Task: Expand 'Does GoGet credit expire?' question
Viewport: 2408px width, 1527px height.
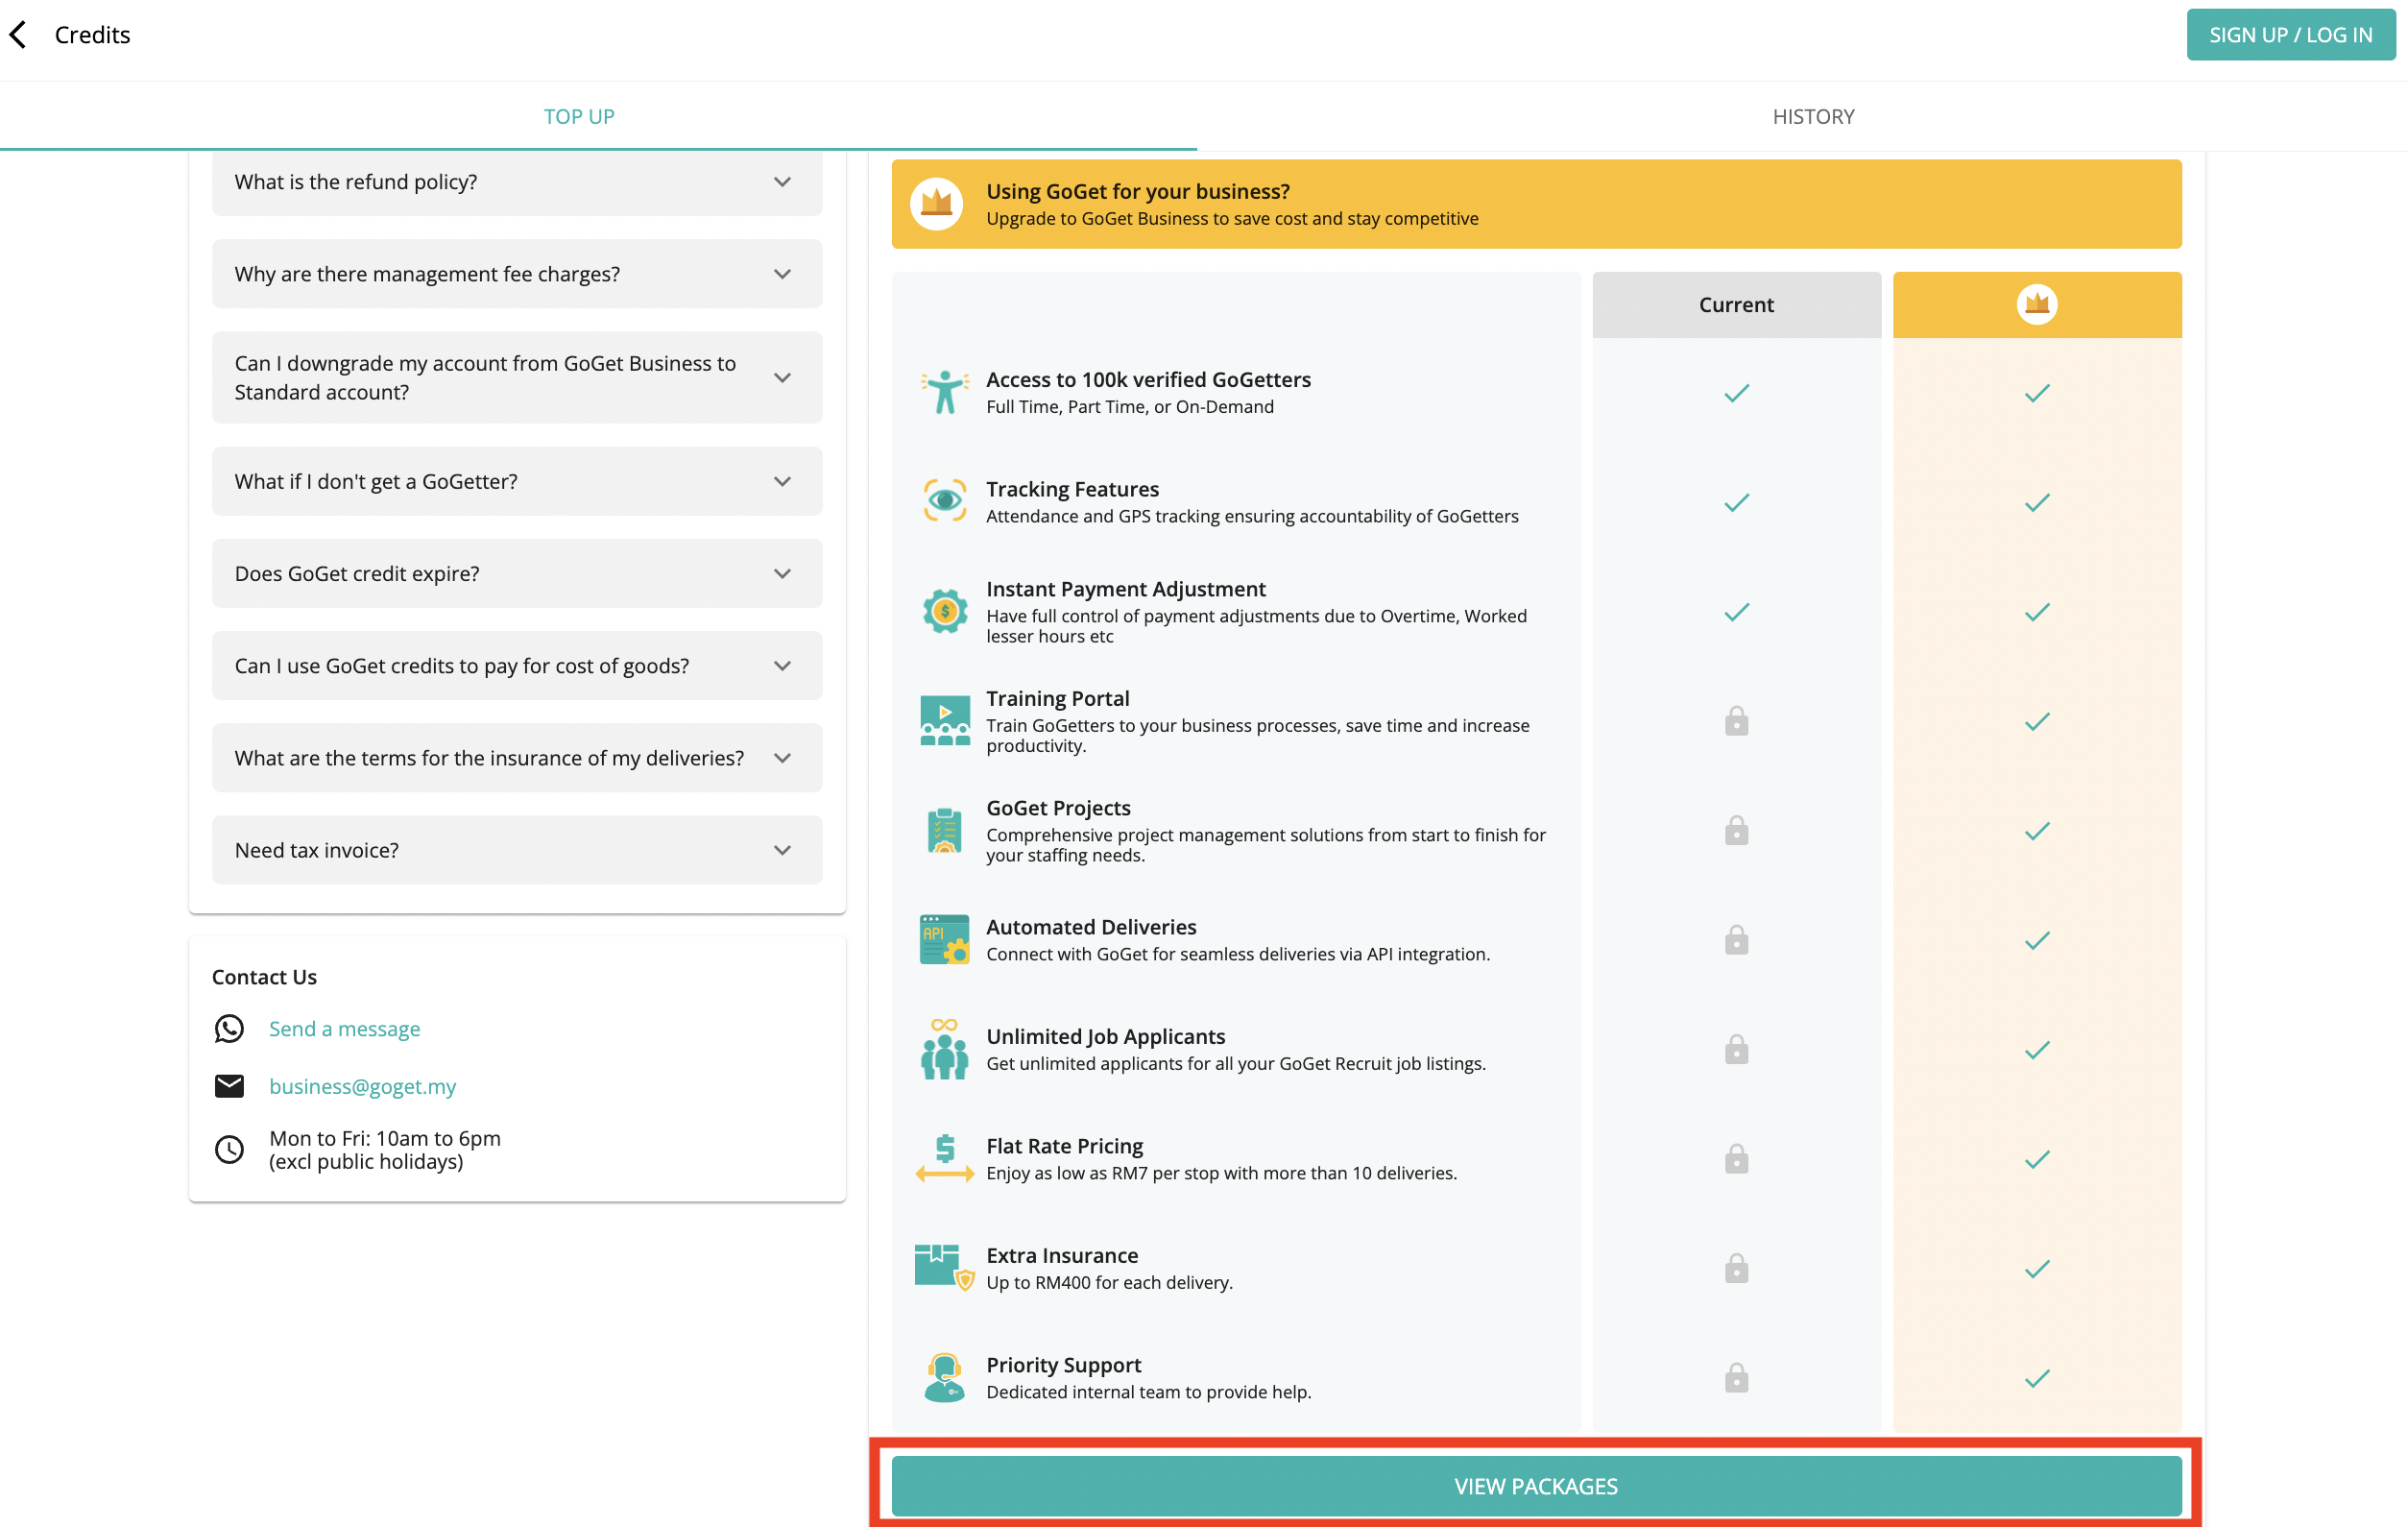Action: [517, 573]
